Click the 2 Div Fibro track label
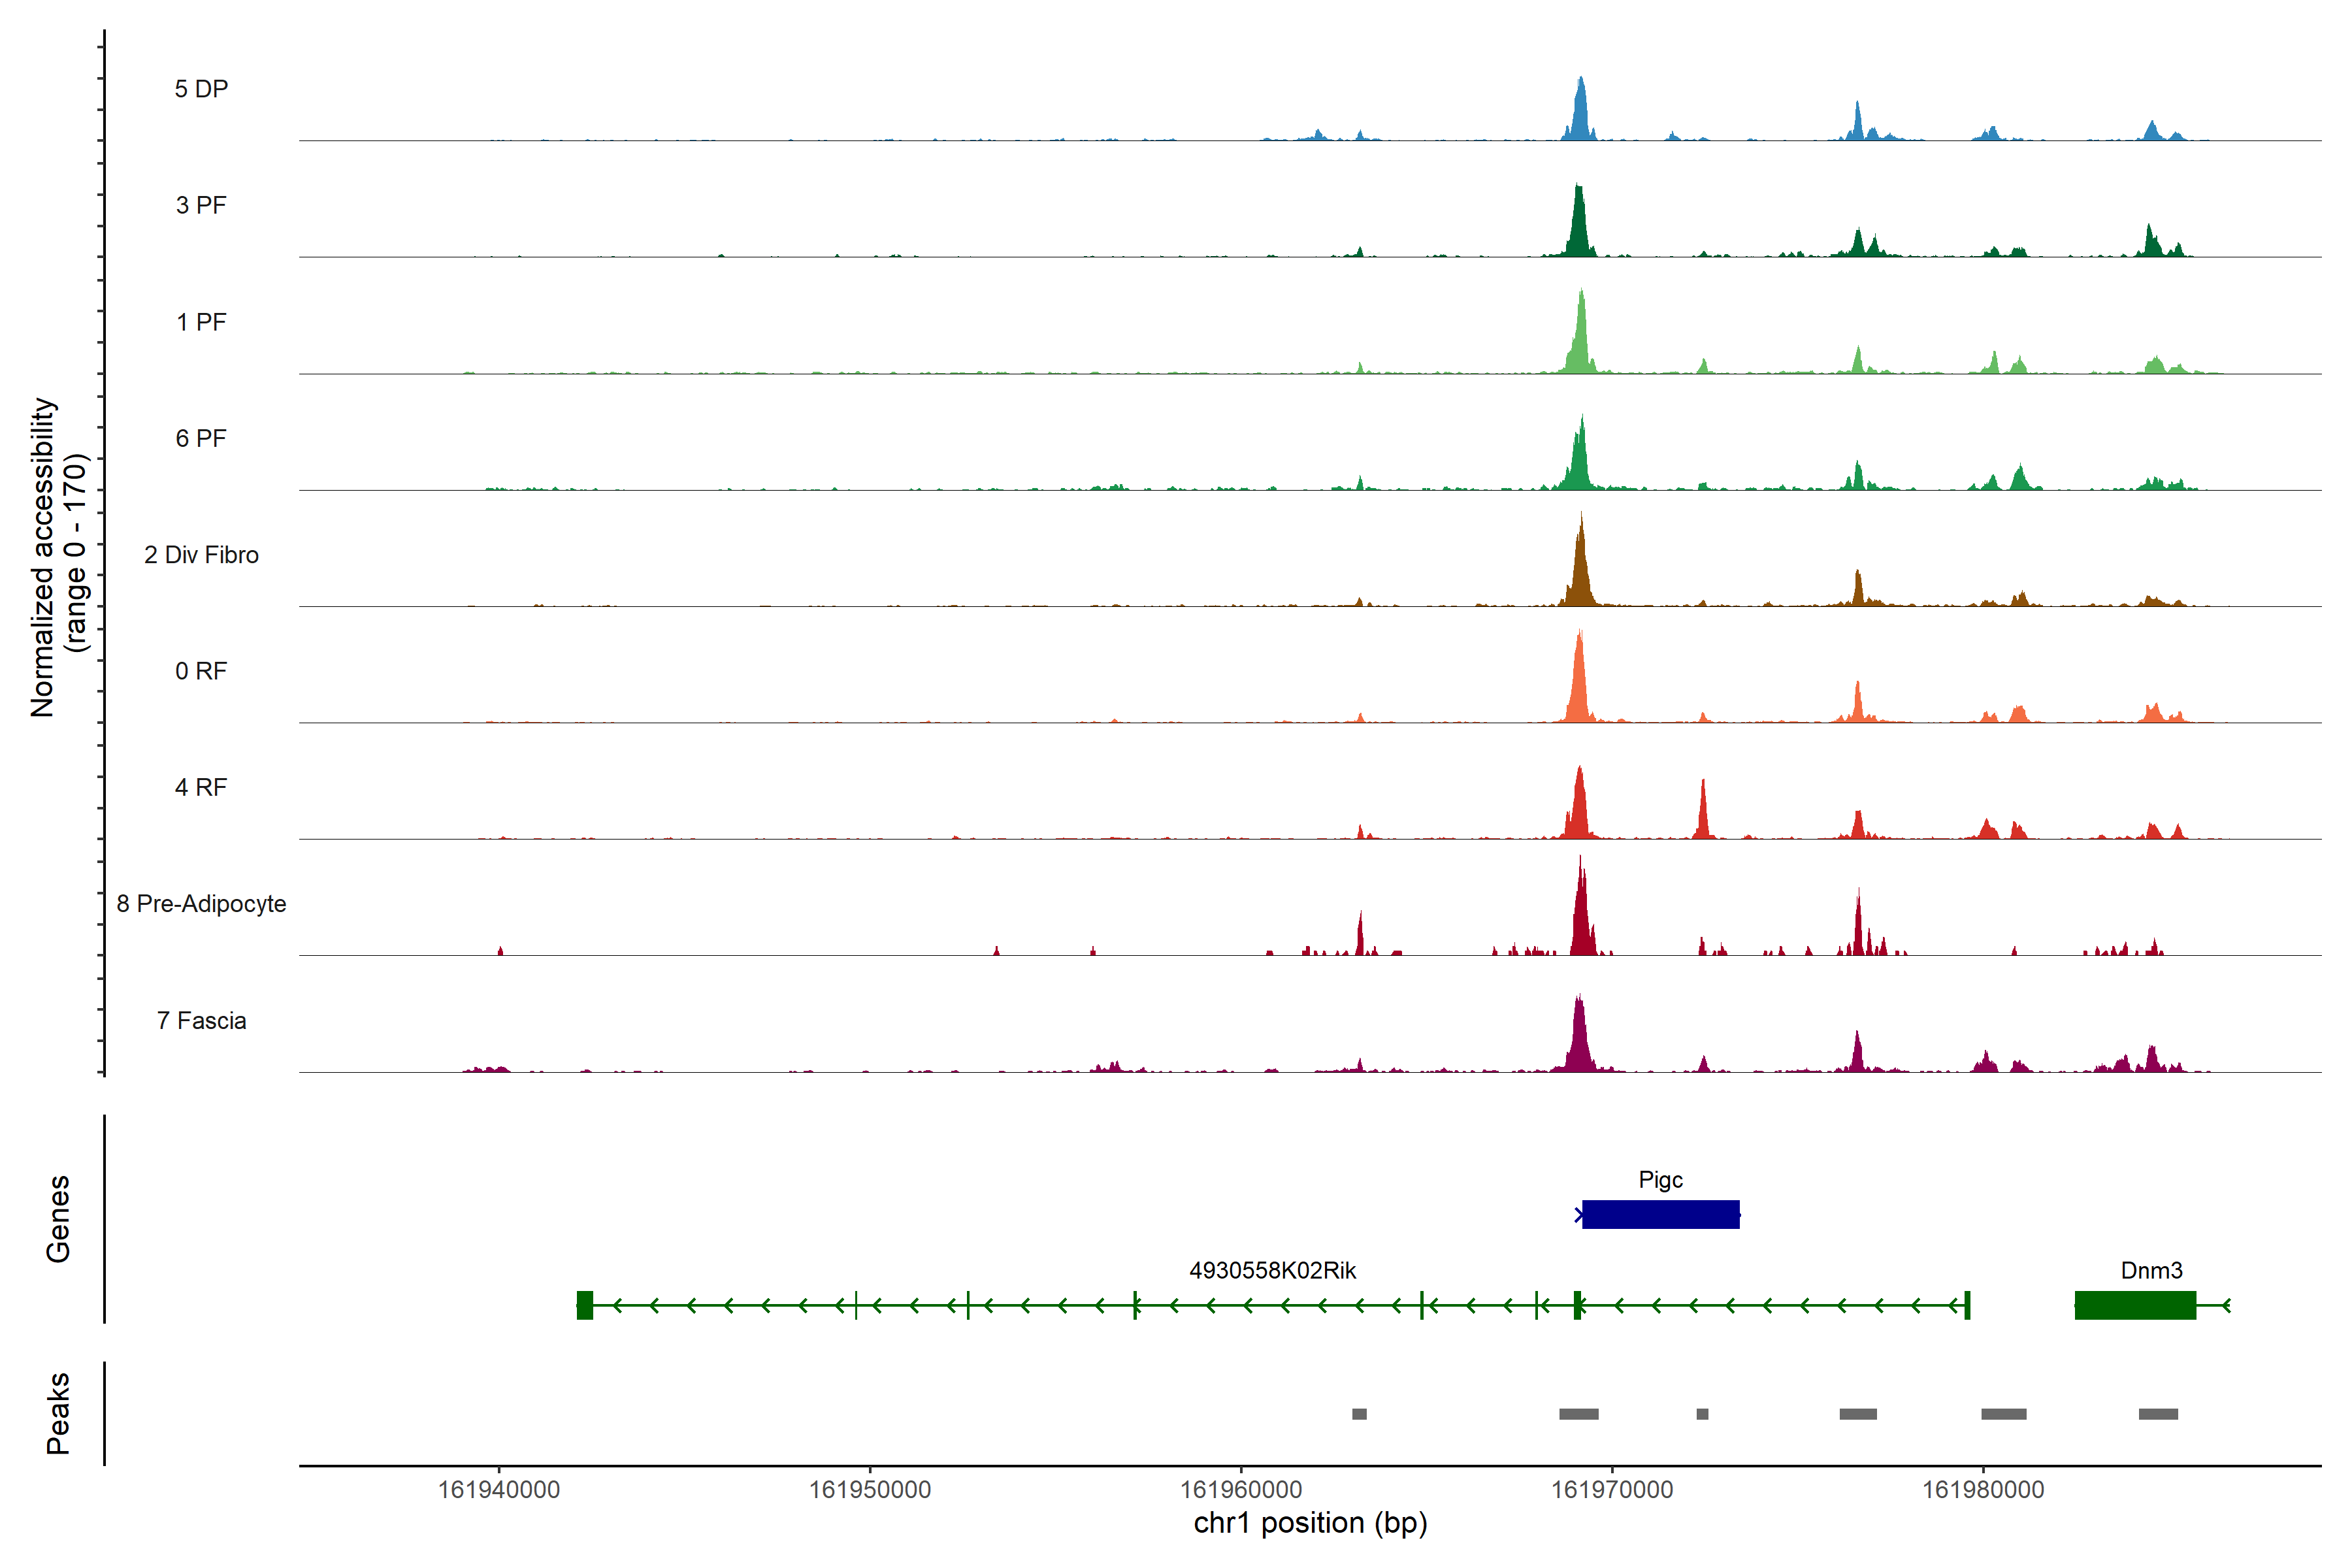The height and width of the screenshot is (1568, 2352). coord(201,555)
